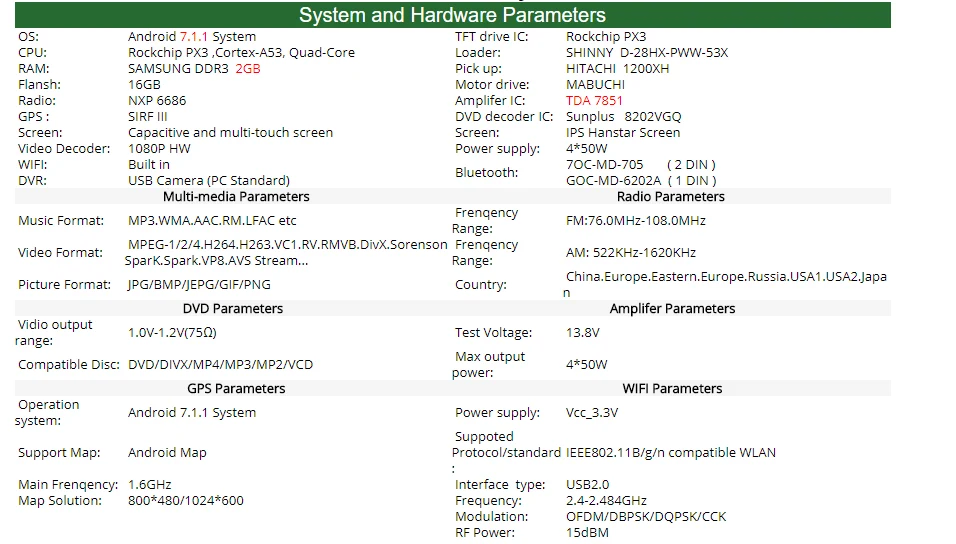Click the Modulation: label
Viewport: 956px width, 544px height.
click(x=491, y=517)
